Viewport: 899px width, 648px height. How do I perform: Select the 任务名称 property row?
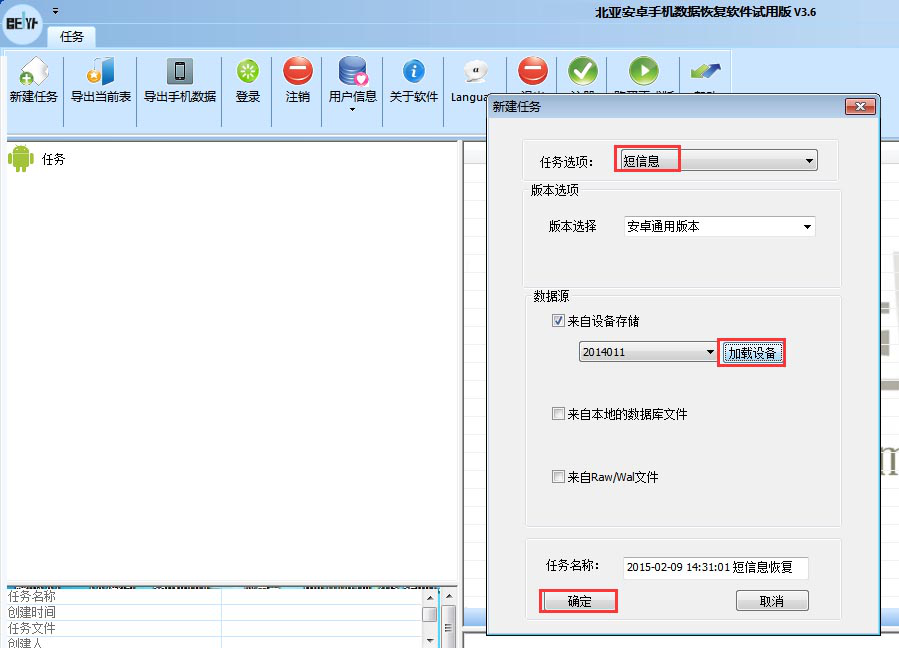tap(215, 596)
